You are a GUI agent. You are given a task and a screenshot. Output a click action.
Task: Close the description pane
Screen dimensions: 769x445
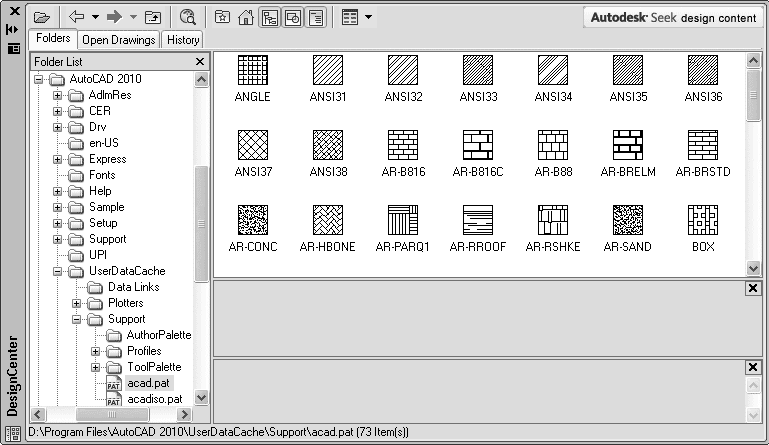point(753,367)
